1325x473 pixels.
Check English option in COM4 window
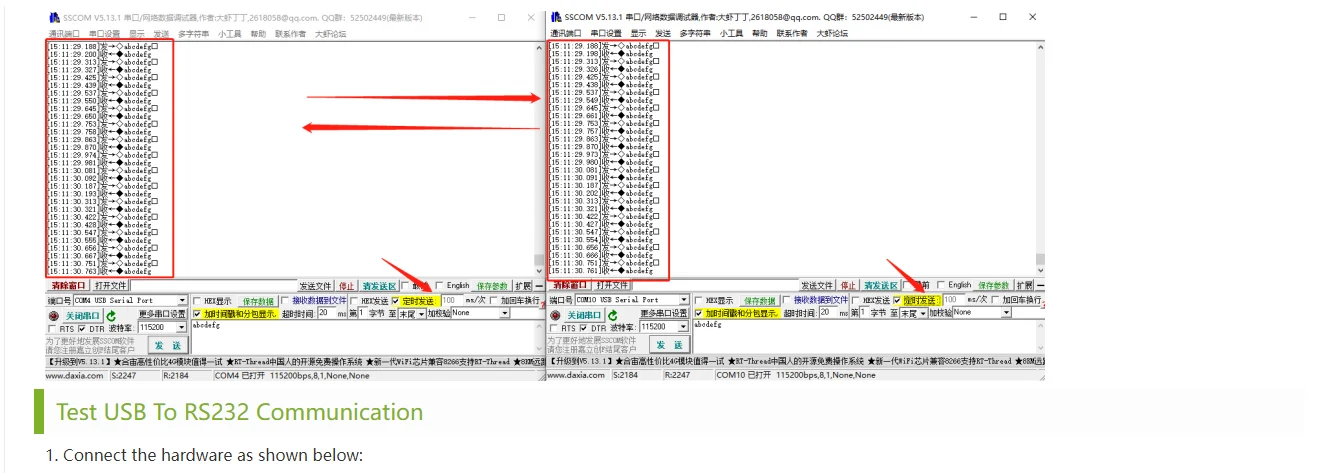click(x=439, y=286)
